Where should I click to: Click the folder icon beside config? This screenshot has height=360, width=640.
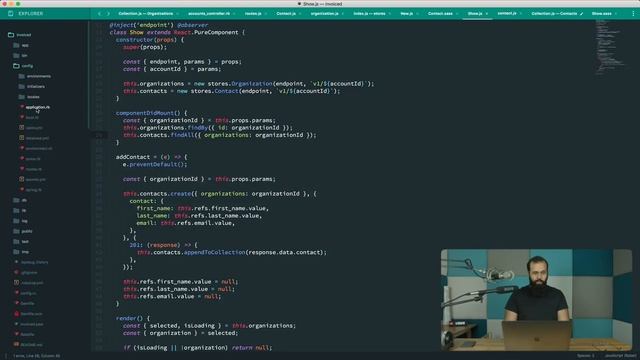[x=16, y=66]
